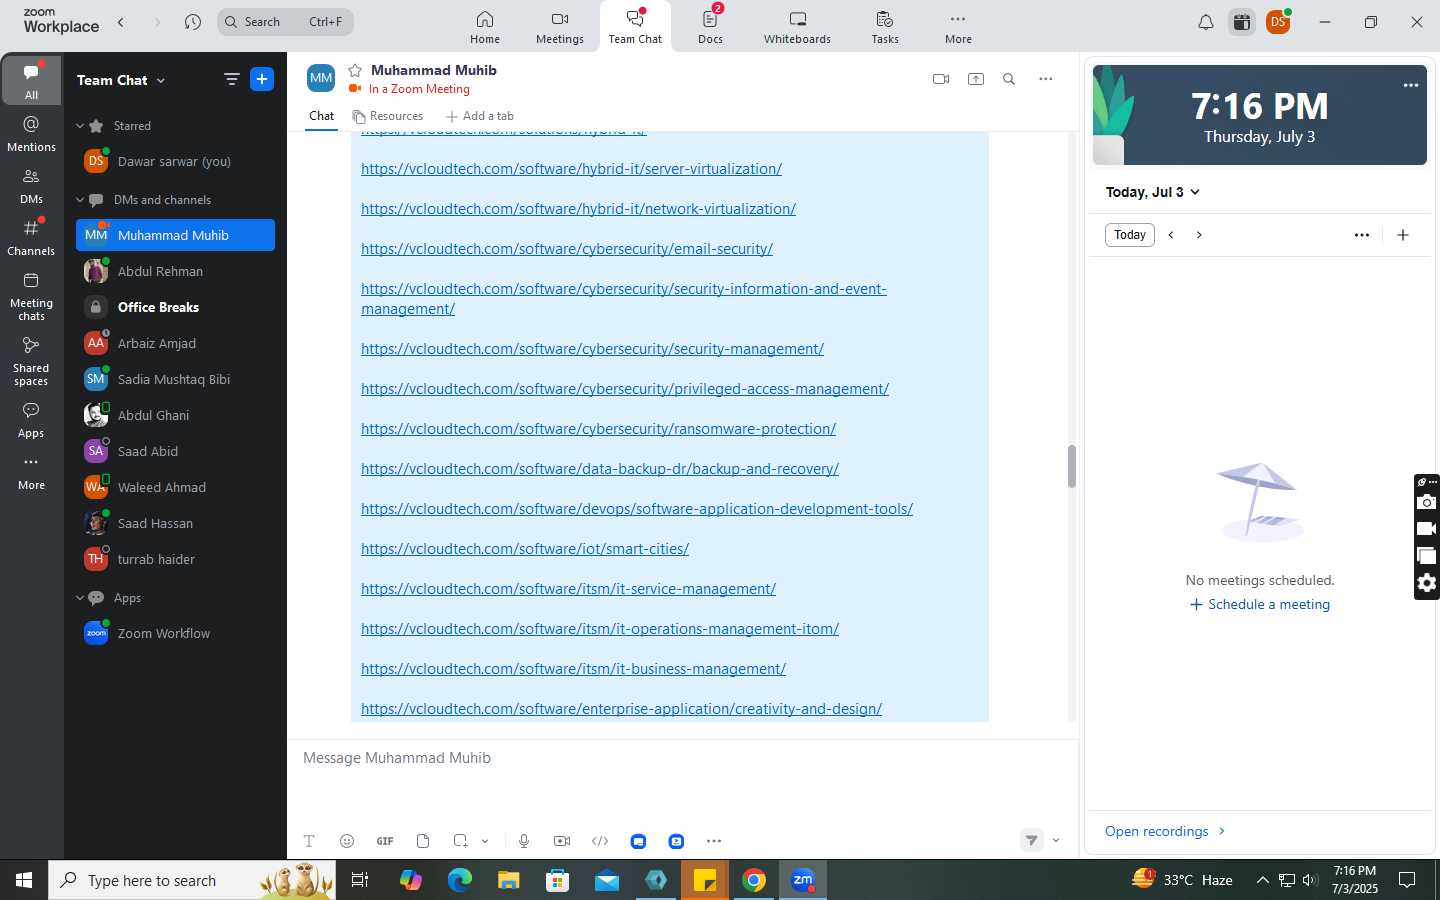Collapse the Apps section in chat list

80,598
